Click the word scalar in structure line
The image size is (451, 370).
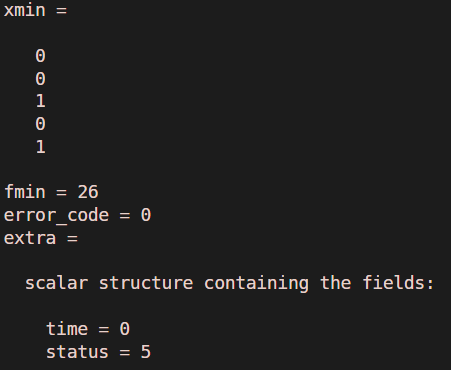(x=57, y=283)
